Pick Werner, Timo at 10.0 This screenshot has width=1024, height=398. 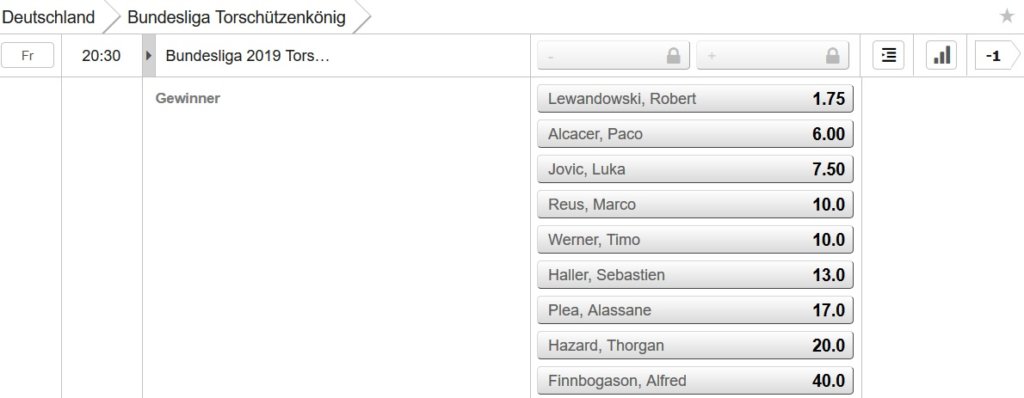click(695, 240)
